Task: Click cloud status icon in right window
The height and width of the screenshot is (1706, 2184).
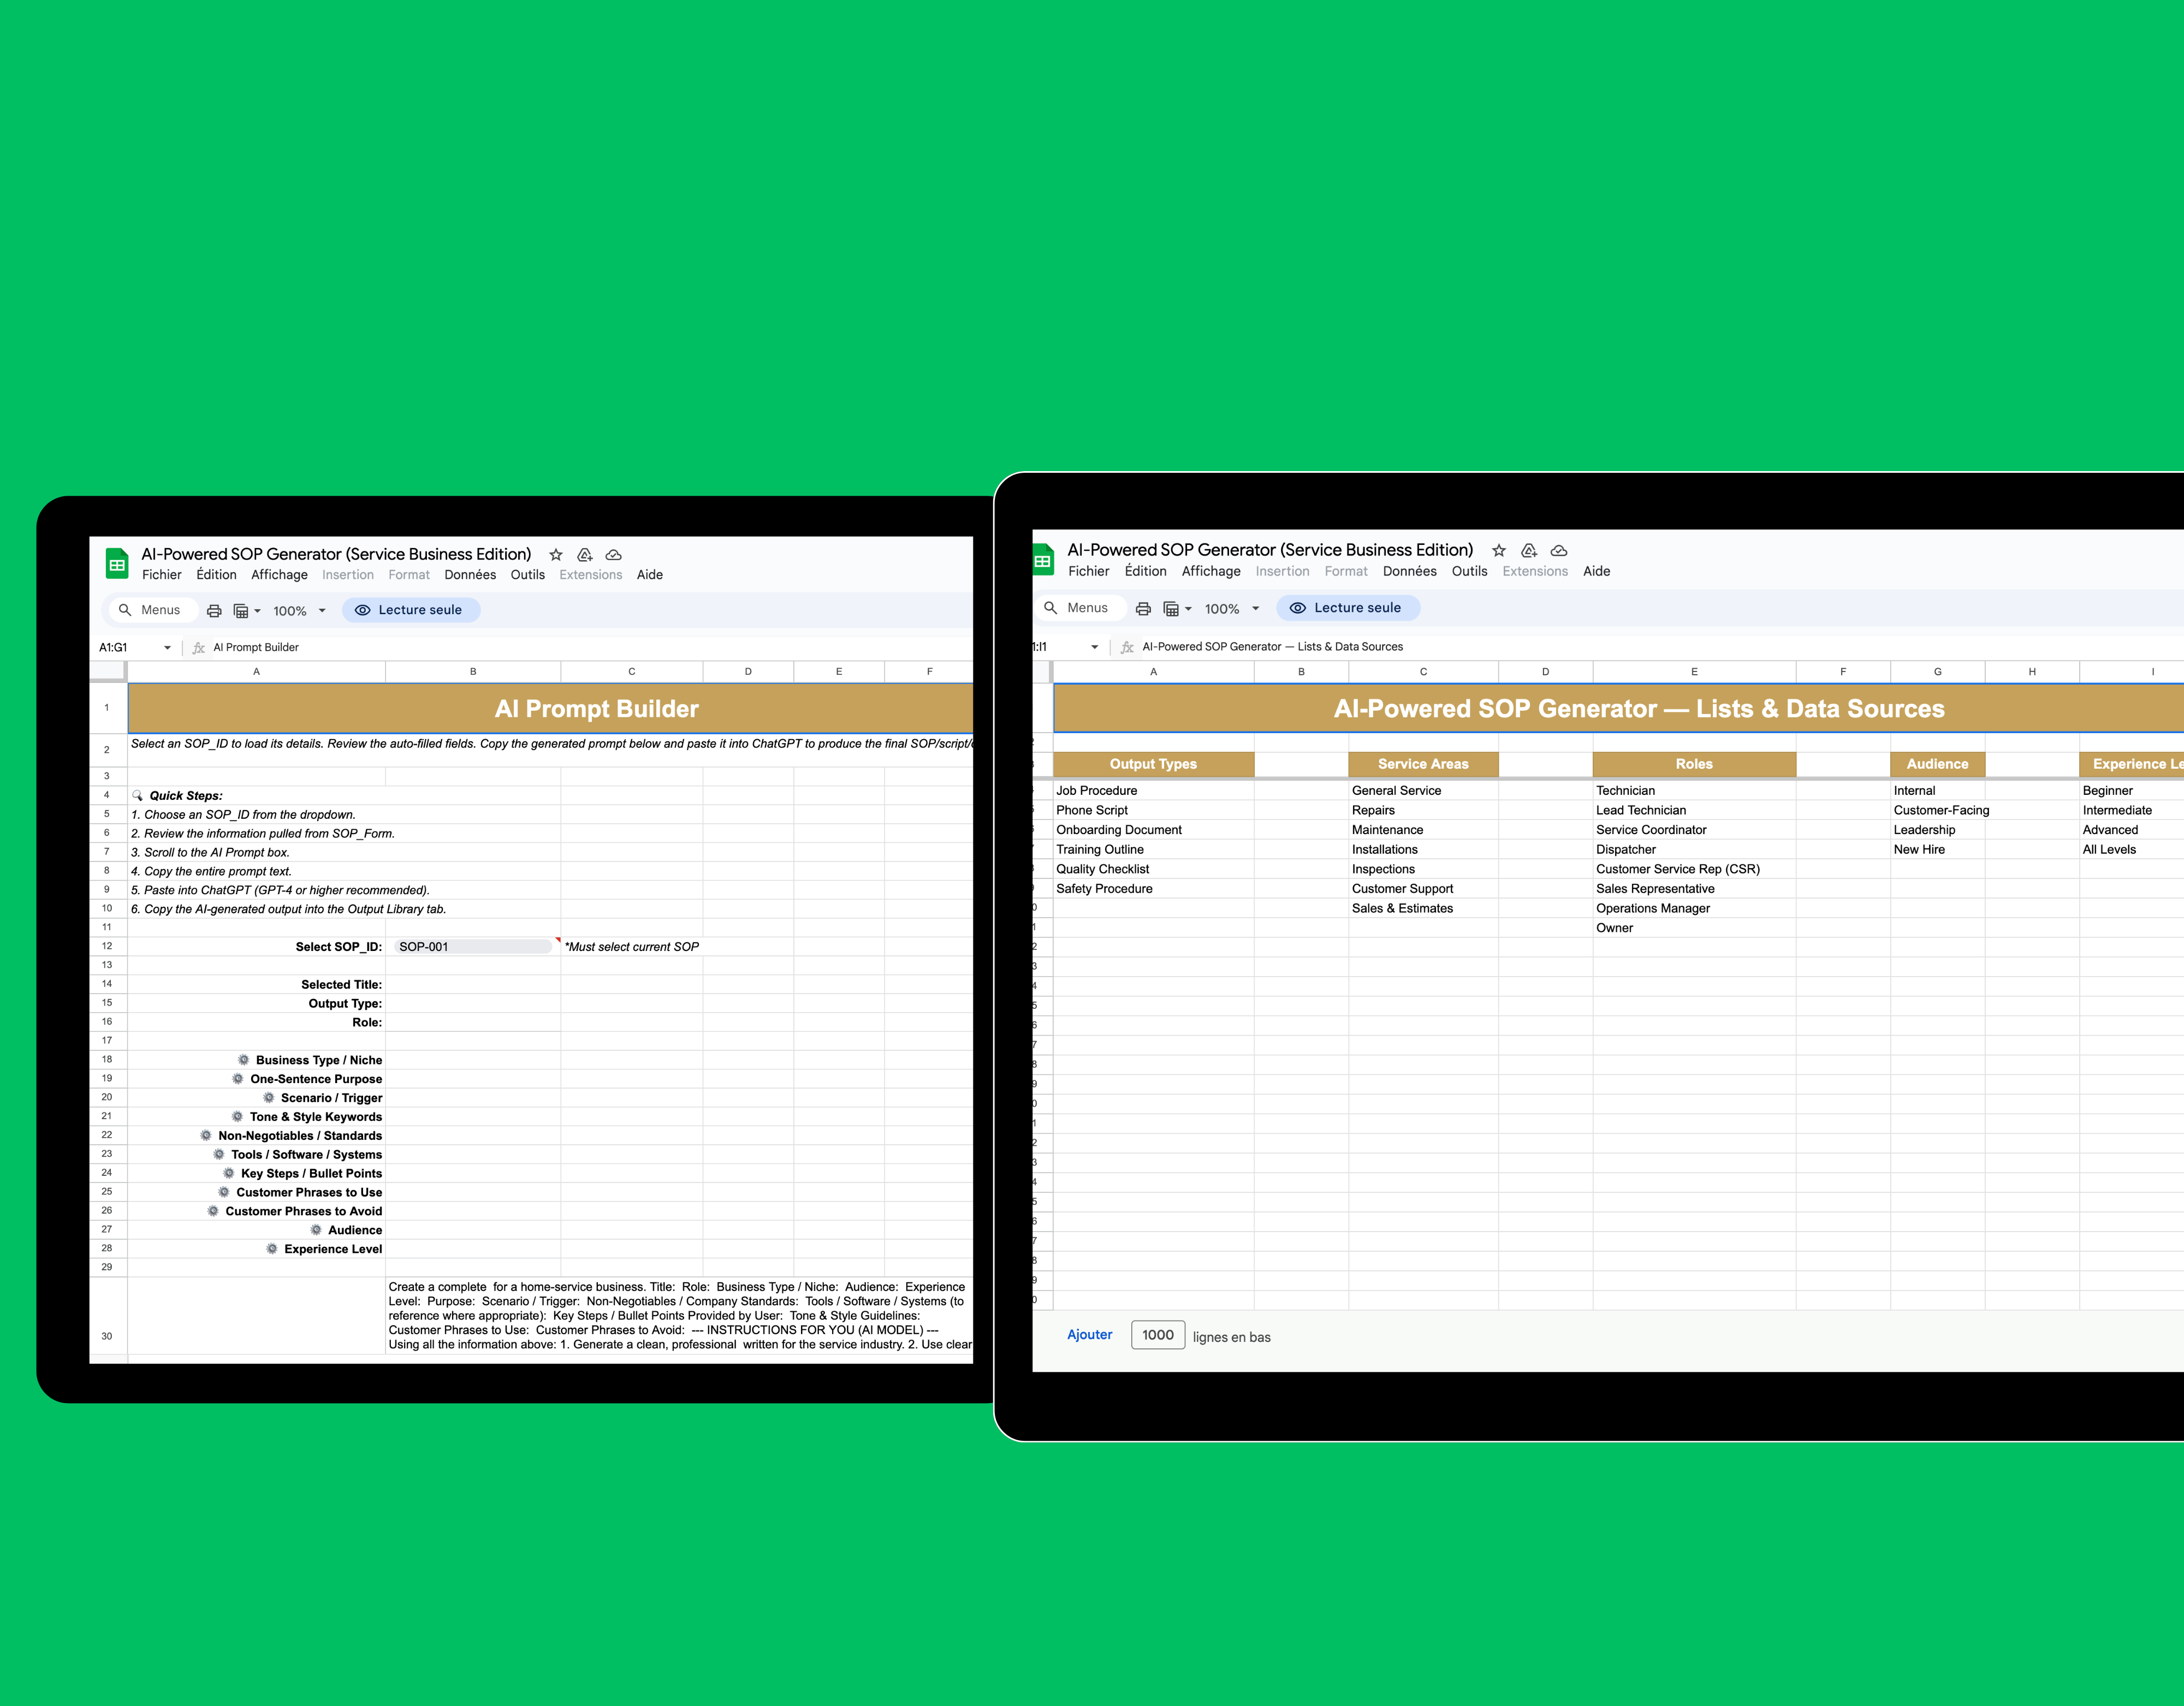Action: point(1558,551)
